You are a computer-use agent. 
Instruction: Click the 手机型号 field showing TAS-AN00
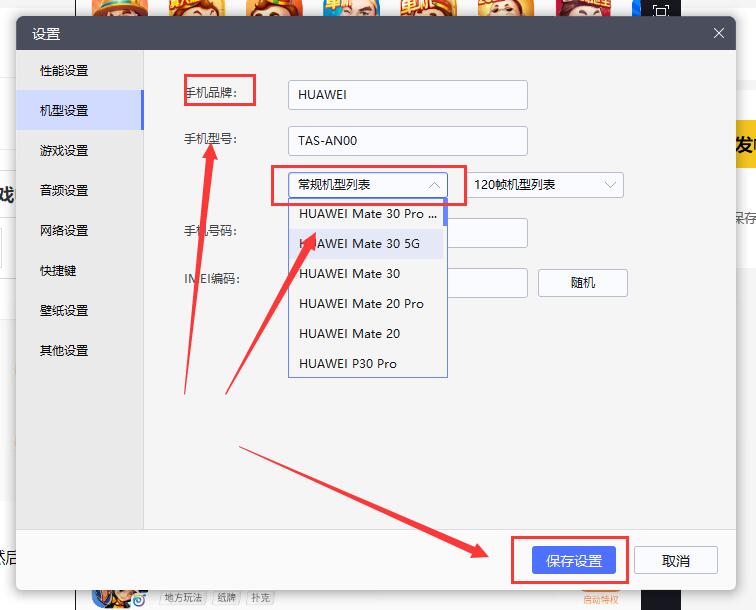tap(407, 141)
